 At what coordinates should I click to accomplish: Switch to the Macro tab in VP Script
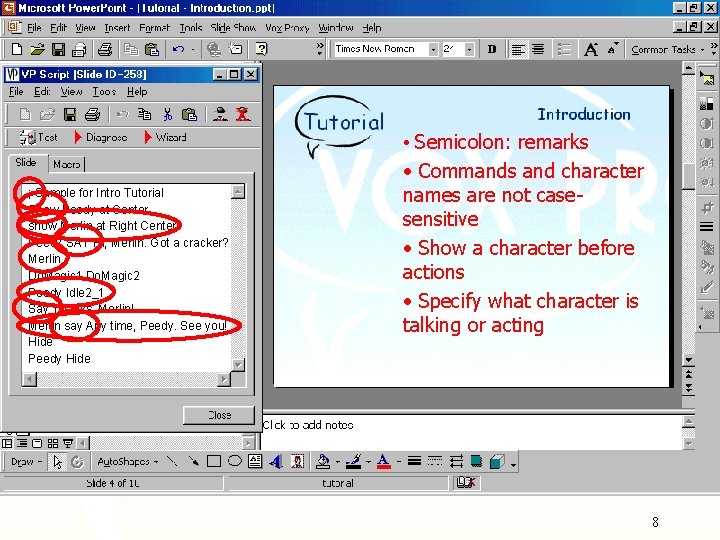click(67, 164)
